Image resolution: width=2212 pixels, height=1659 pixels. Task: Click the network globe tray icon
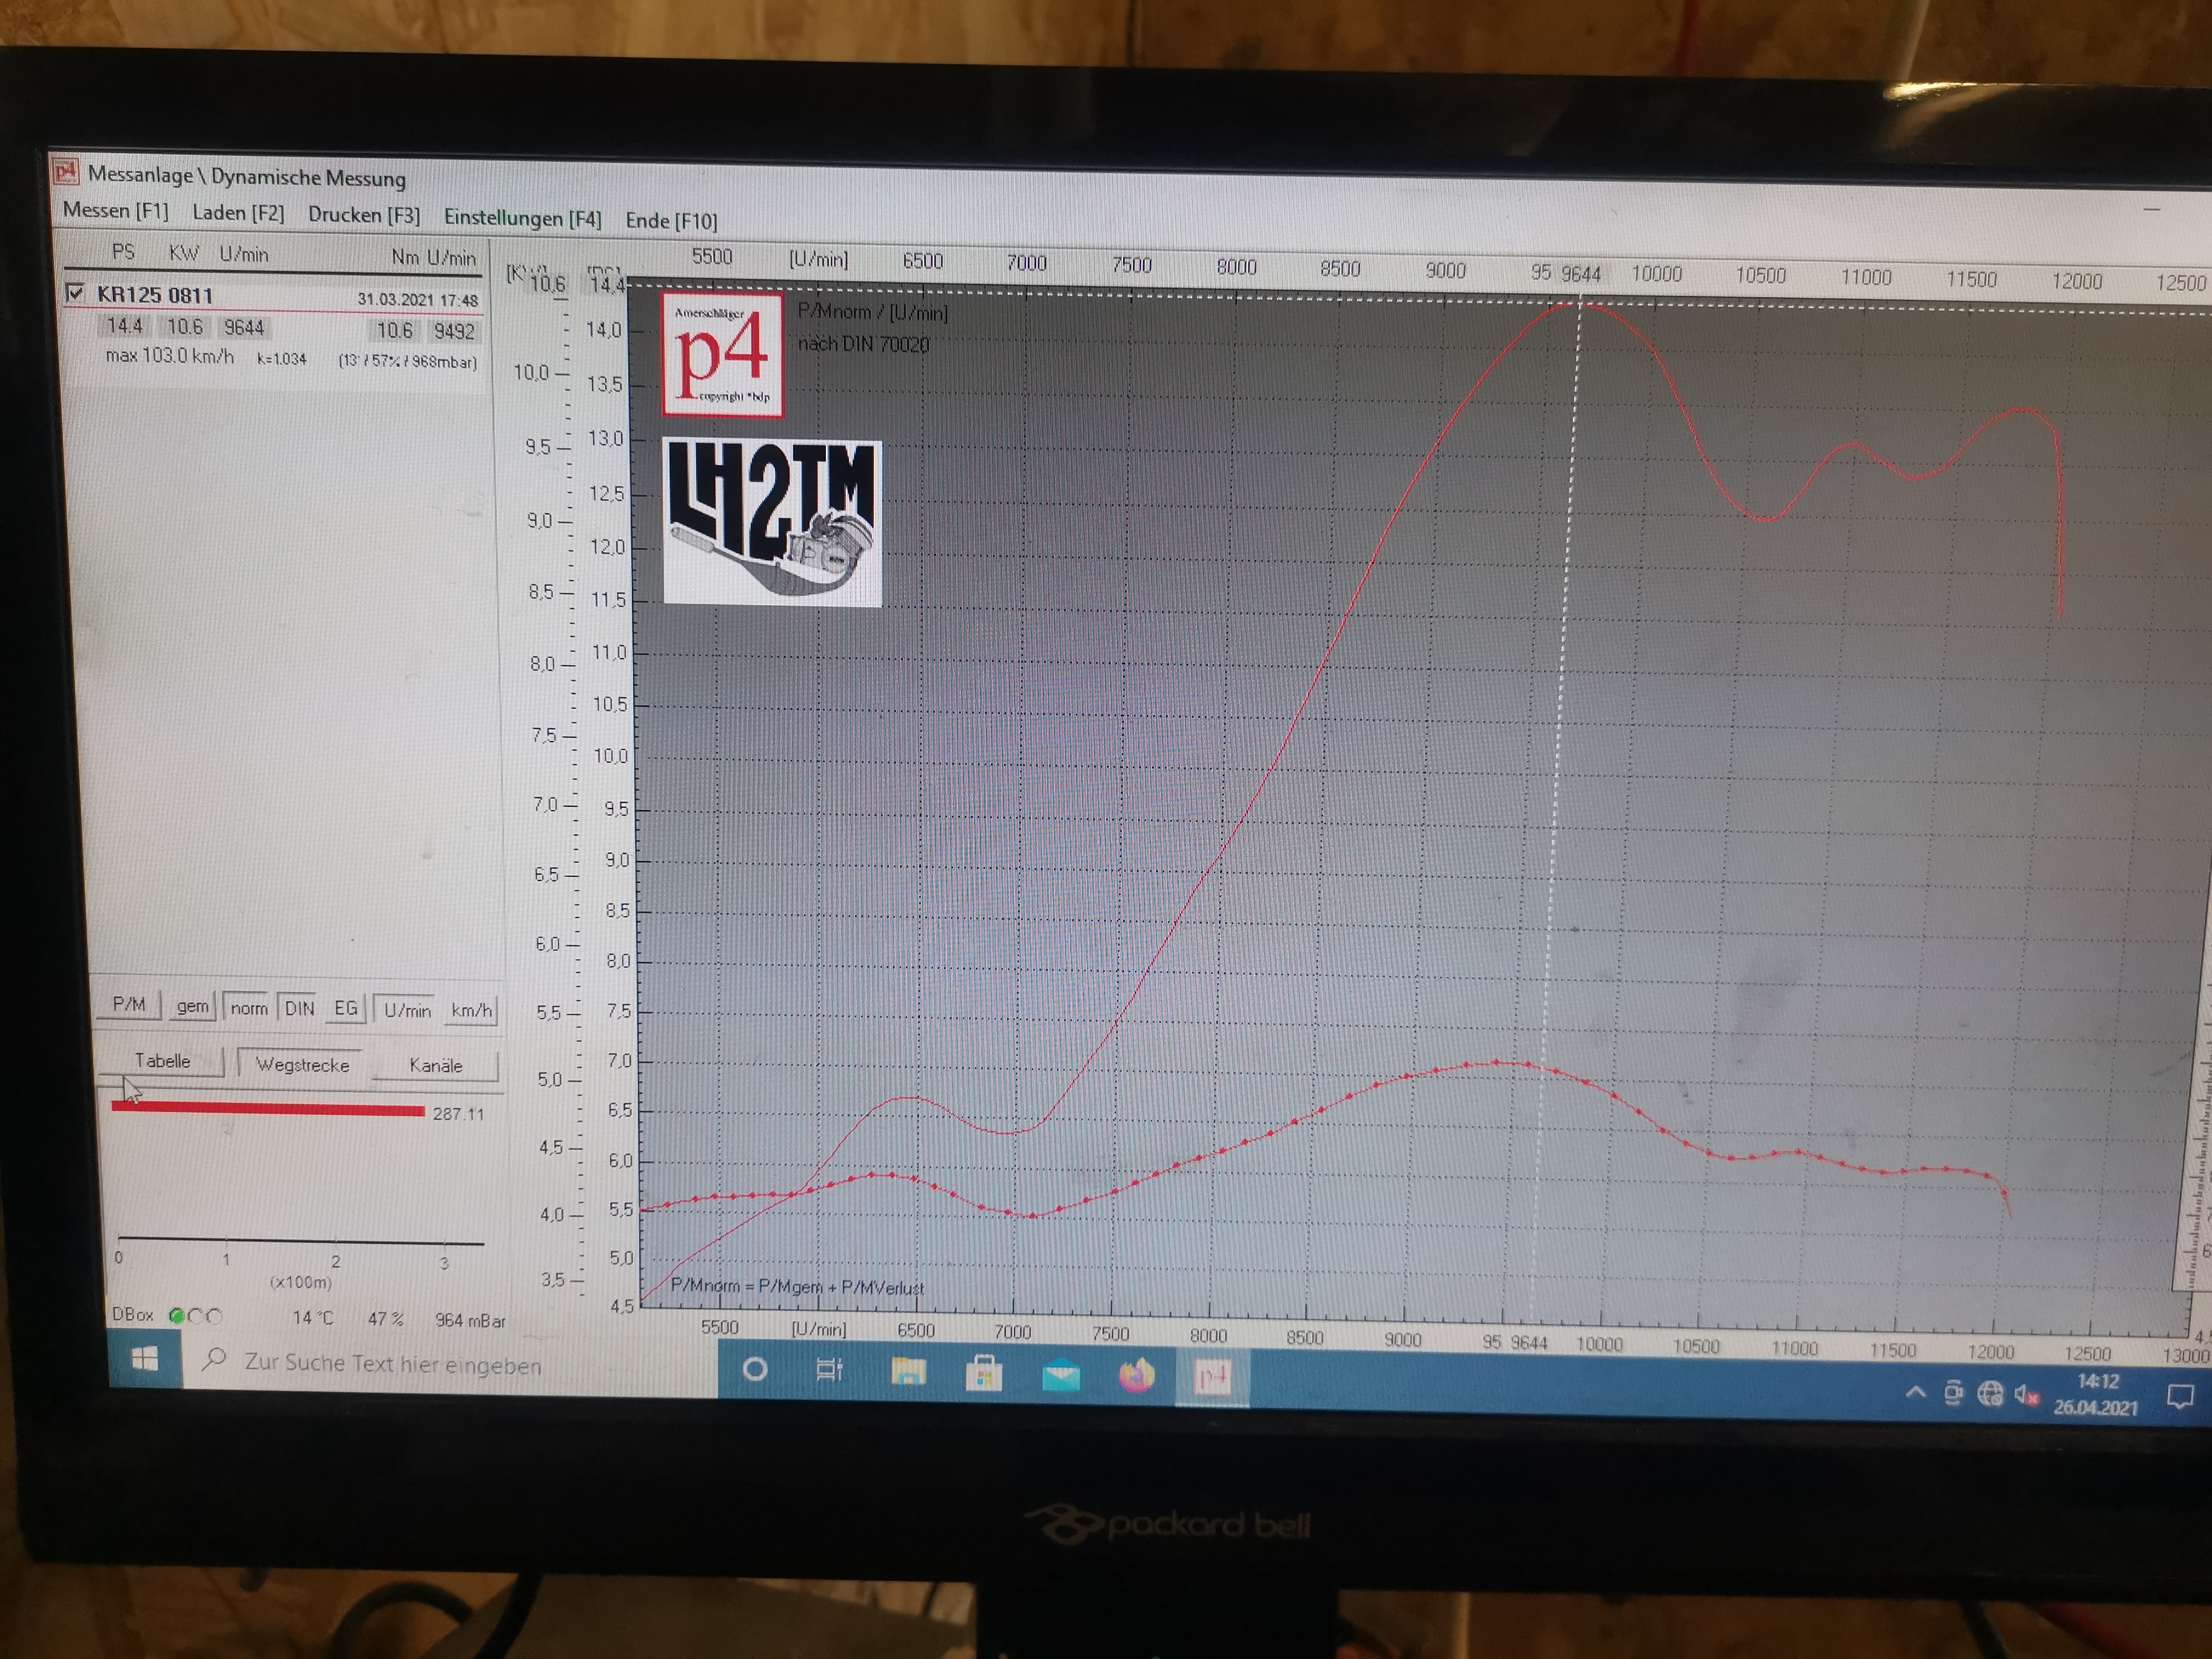pyautogui.click(x=1990, y=1393)
